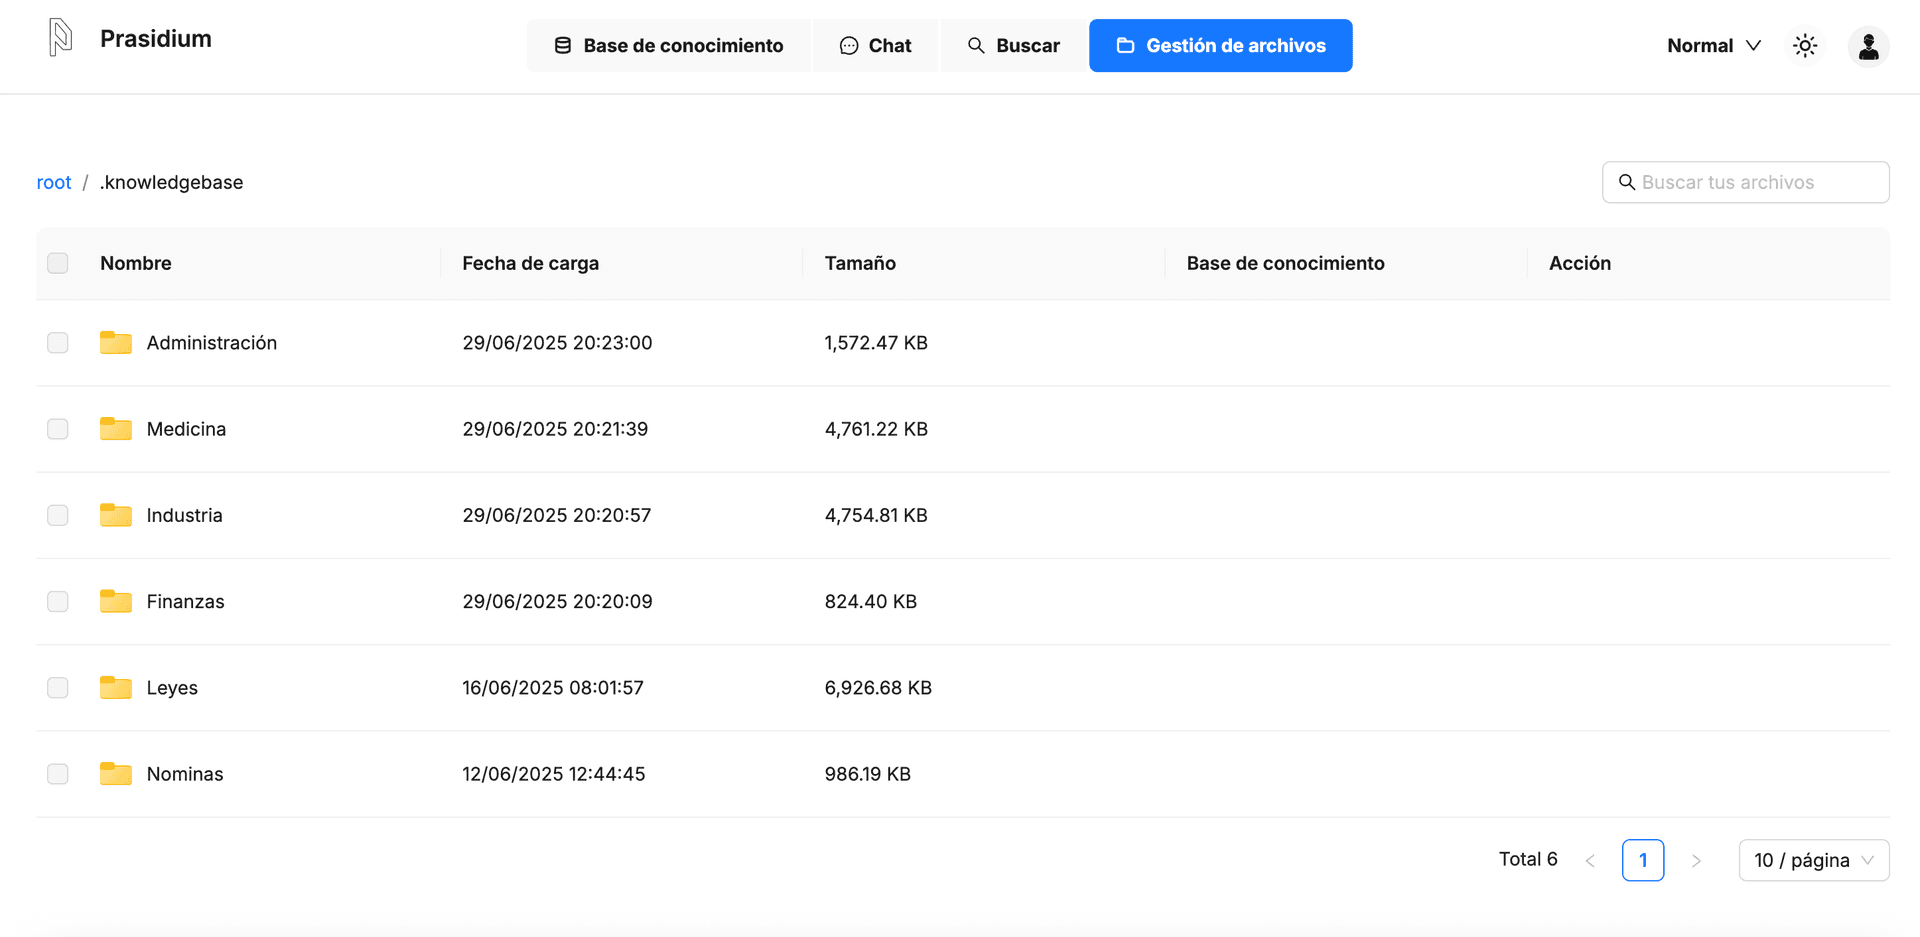The image size is (1920, 937).
Task: Select page 1 in pagination
Action: coord(1642,860)
